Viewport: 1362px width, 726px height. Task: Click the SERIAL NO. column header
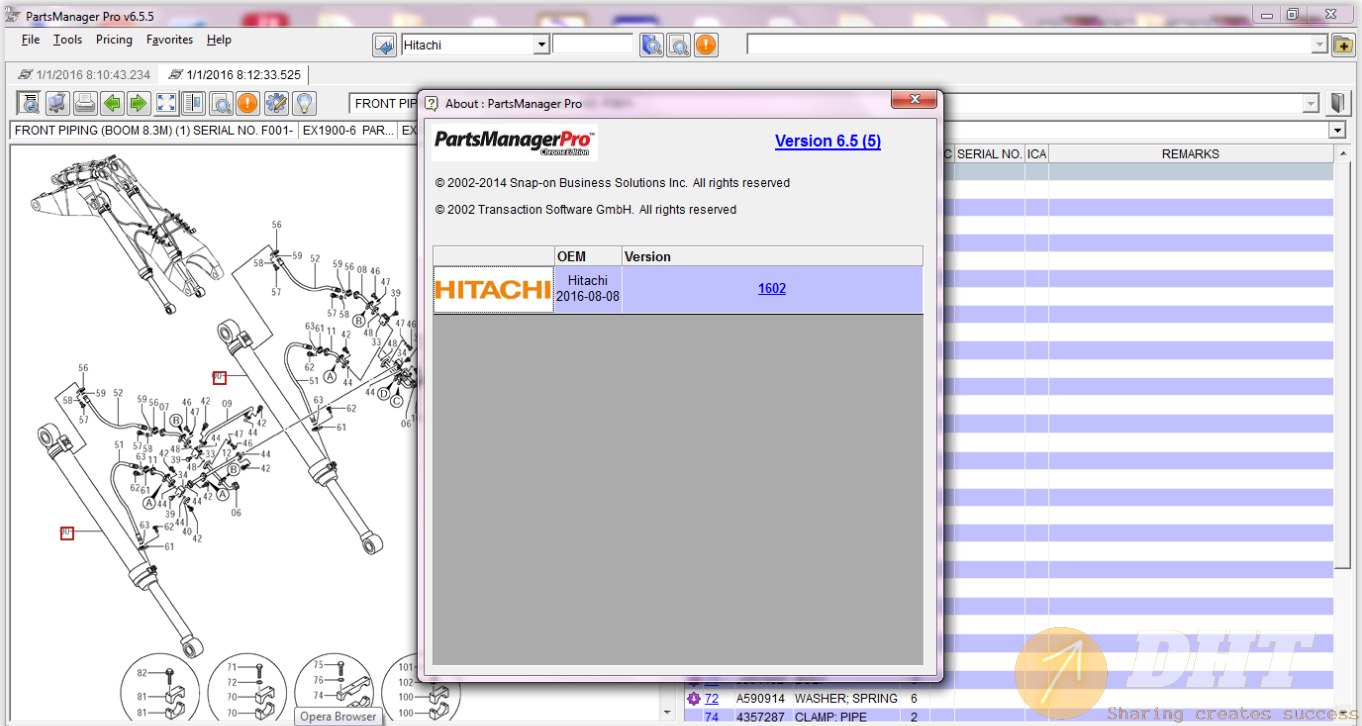(x=989, y=154)
